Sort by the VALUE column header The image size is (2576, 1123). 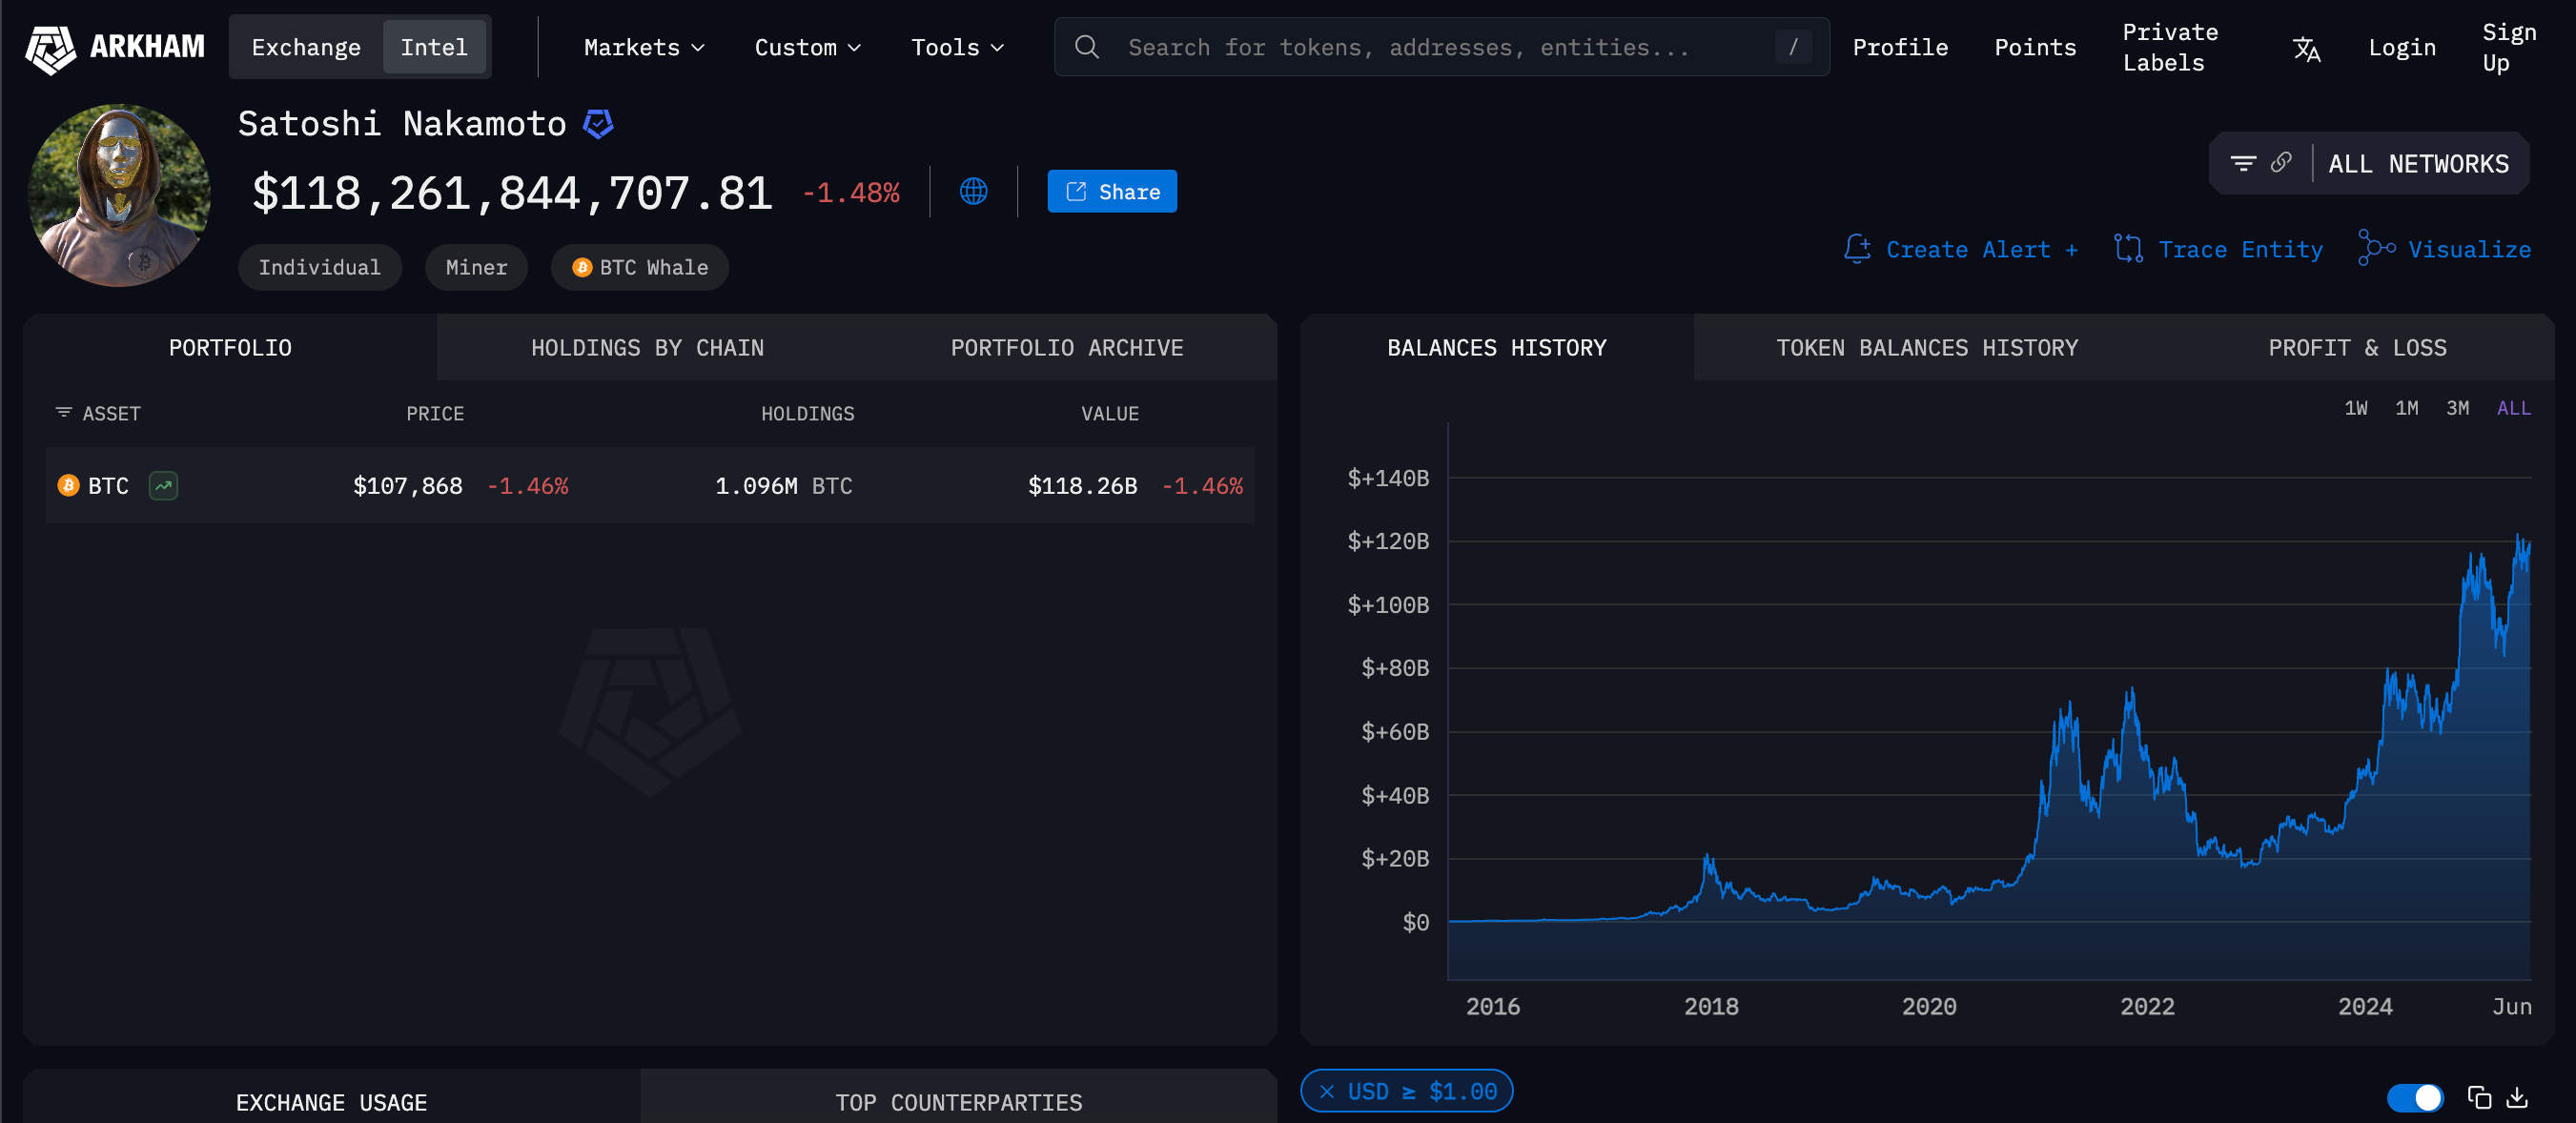1109,413
